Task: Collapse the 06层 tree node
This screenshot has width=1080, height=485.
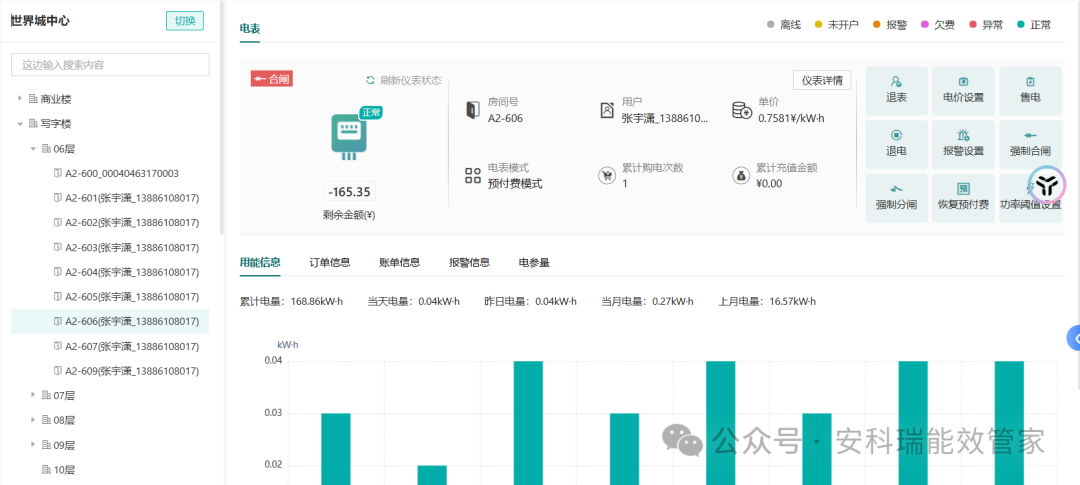Action: [32, 149]
